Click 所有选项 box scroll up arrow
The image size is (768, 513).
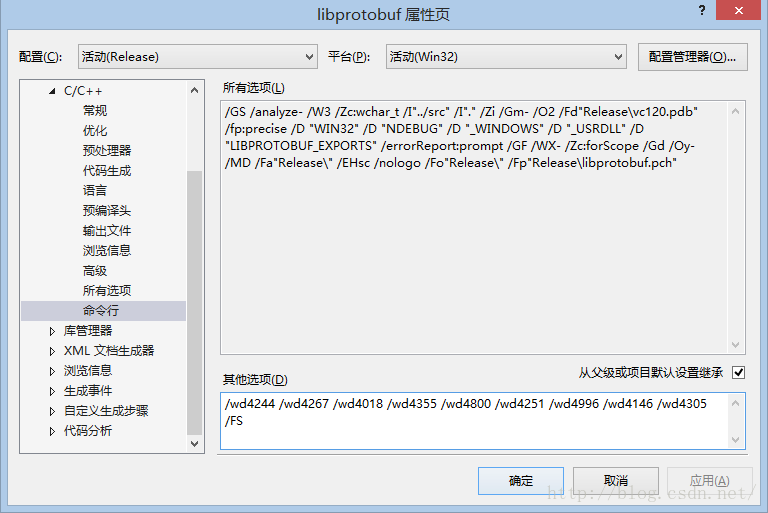pyautogui.click(x=735, y=111)
